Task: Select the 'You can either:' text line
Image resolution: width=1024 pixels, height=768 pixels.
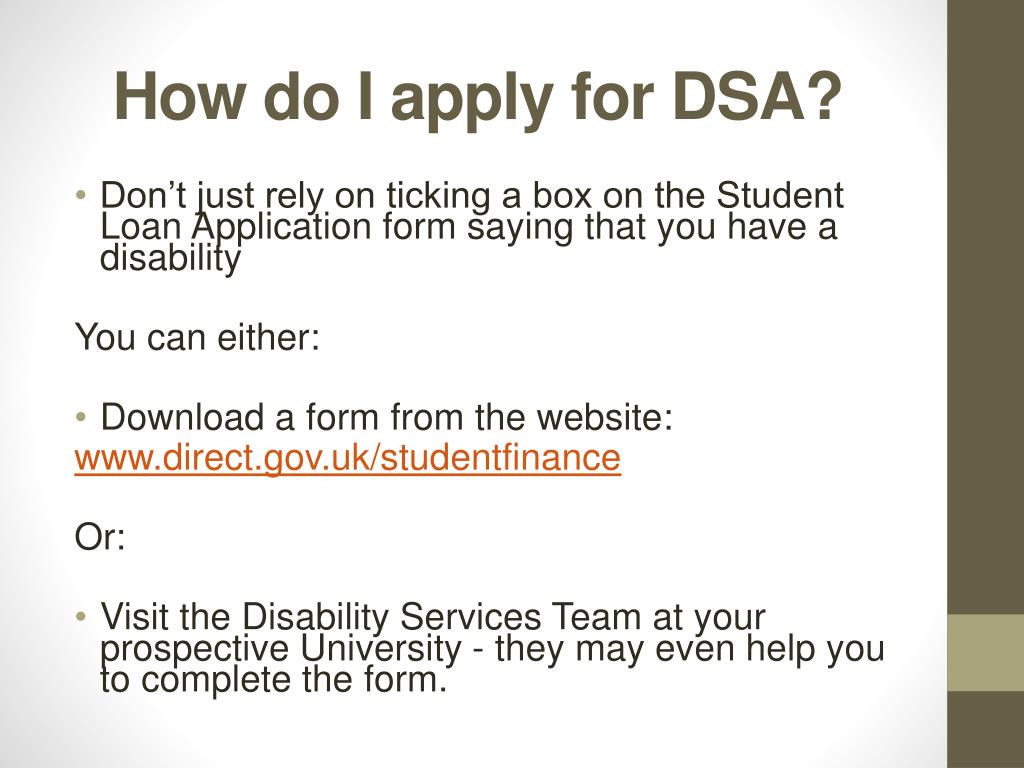Action: coord(197,338)
